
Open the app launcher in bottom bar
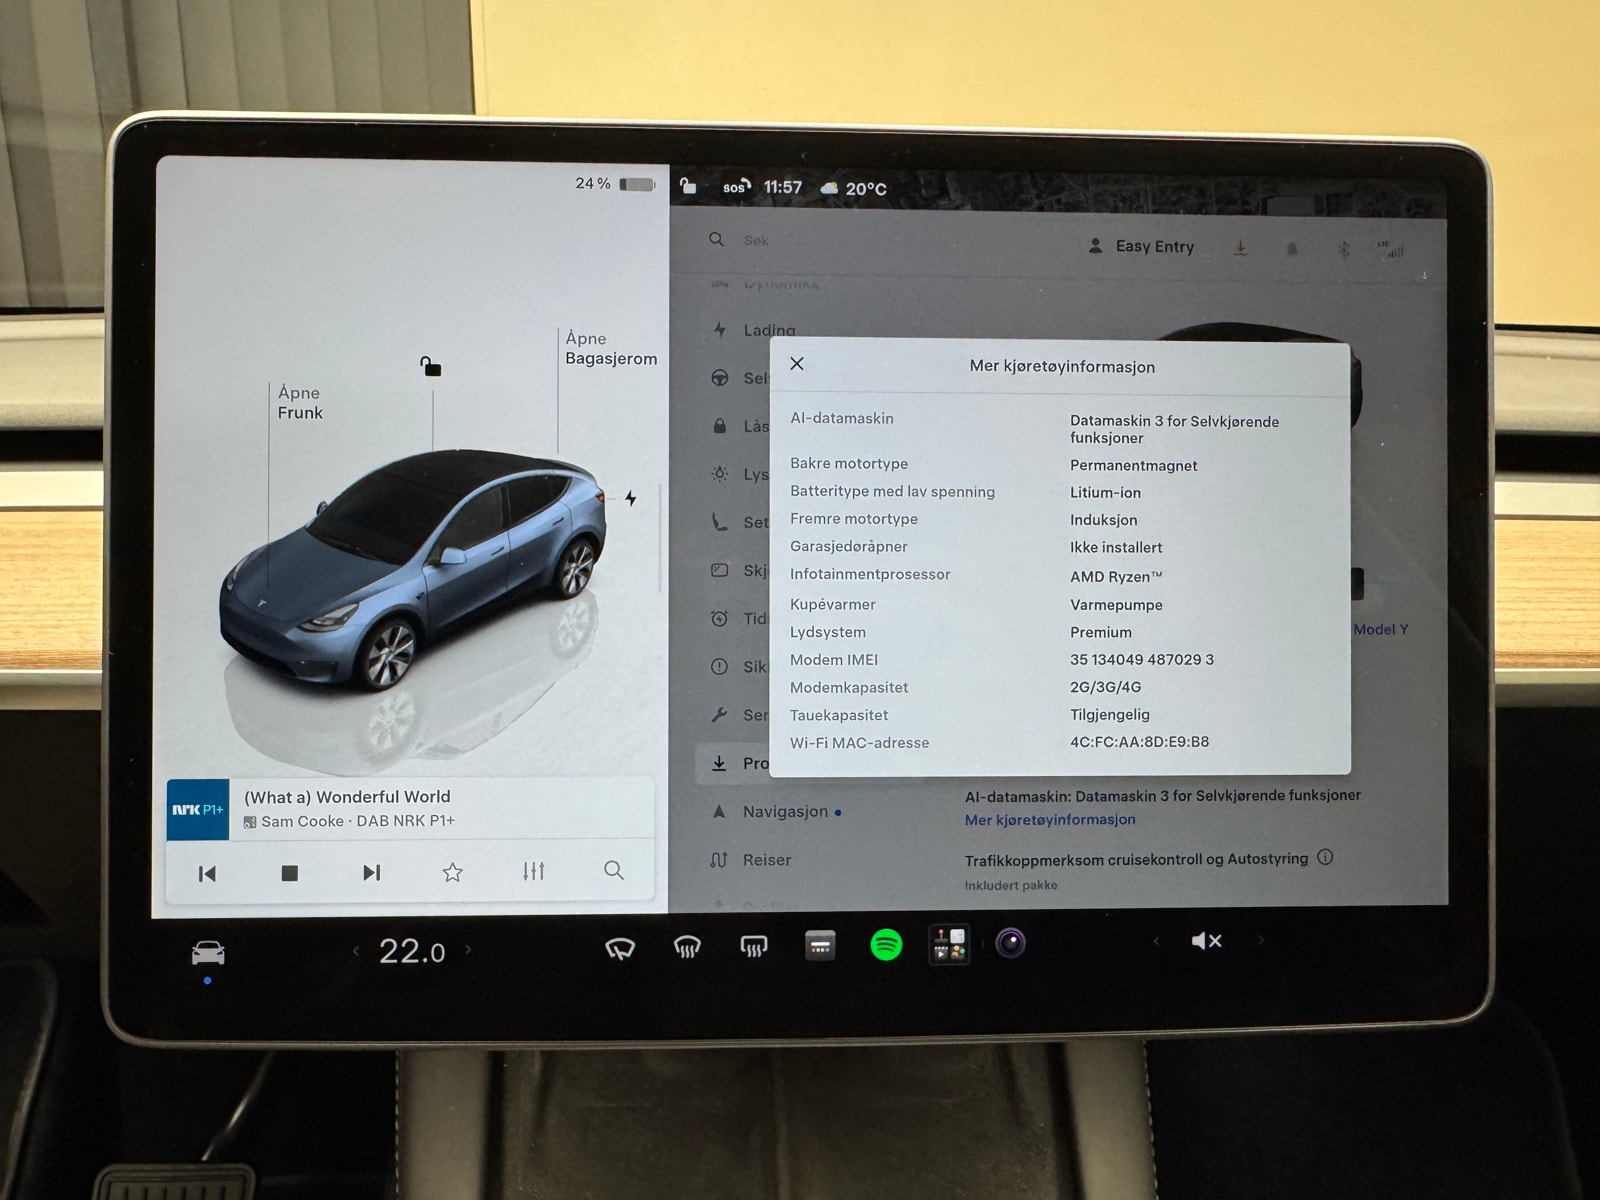click(820, 945)
